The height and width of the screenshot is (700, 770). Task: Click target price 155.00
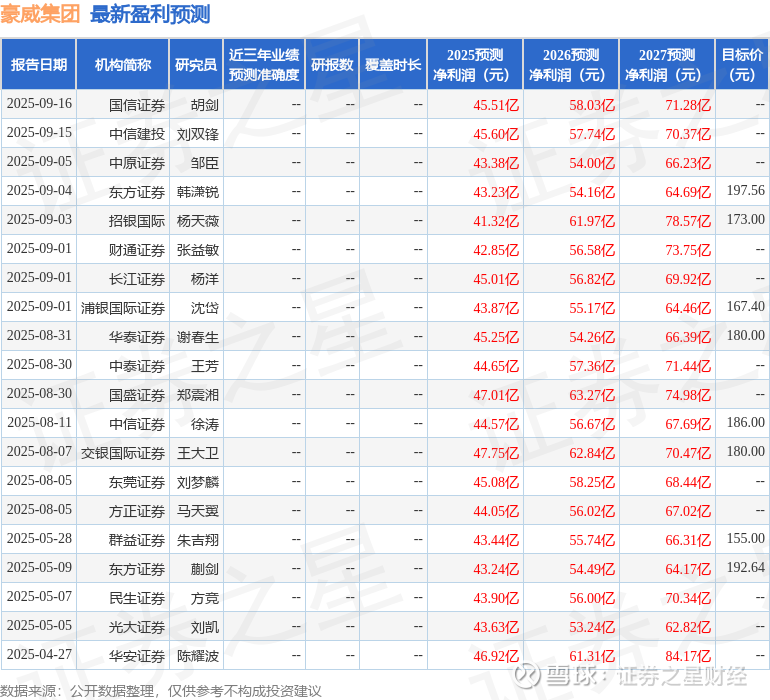click(745, 538)
